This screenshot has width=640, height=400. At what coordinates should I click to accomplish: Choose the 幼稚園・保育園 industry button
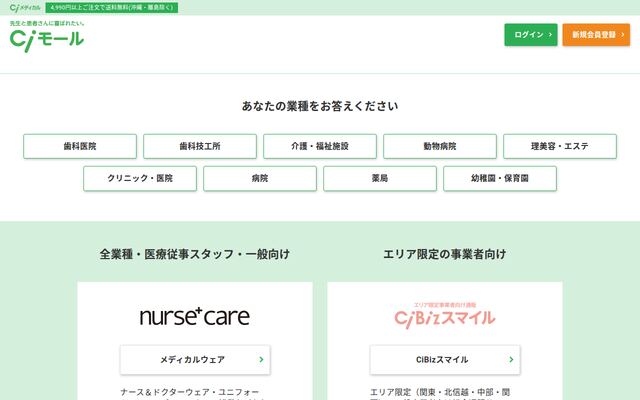click(500, 178)
